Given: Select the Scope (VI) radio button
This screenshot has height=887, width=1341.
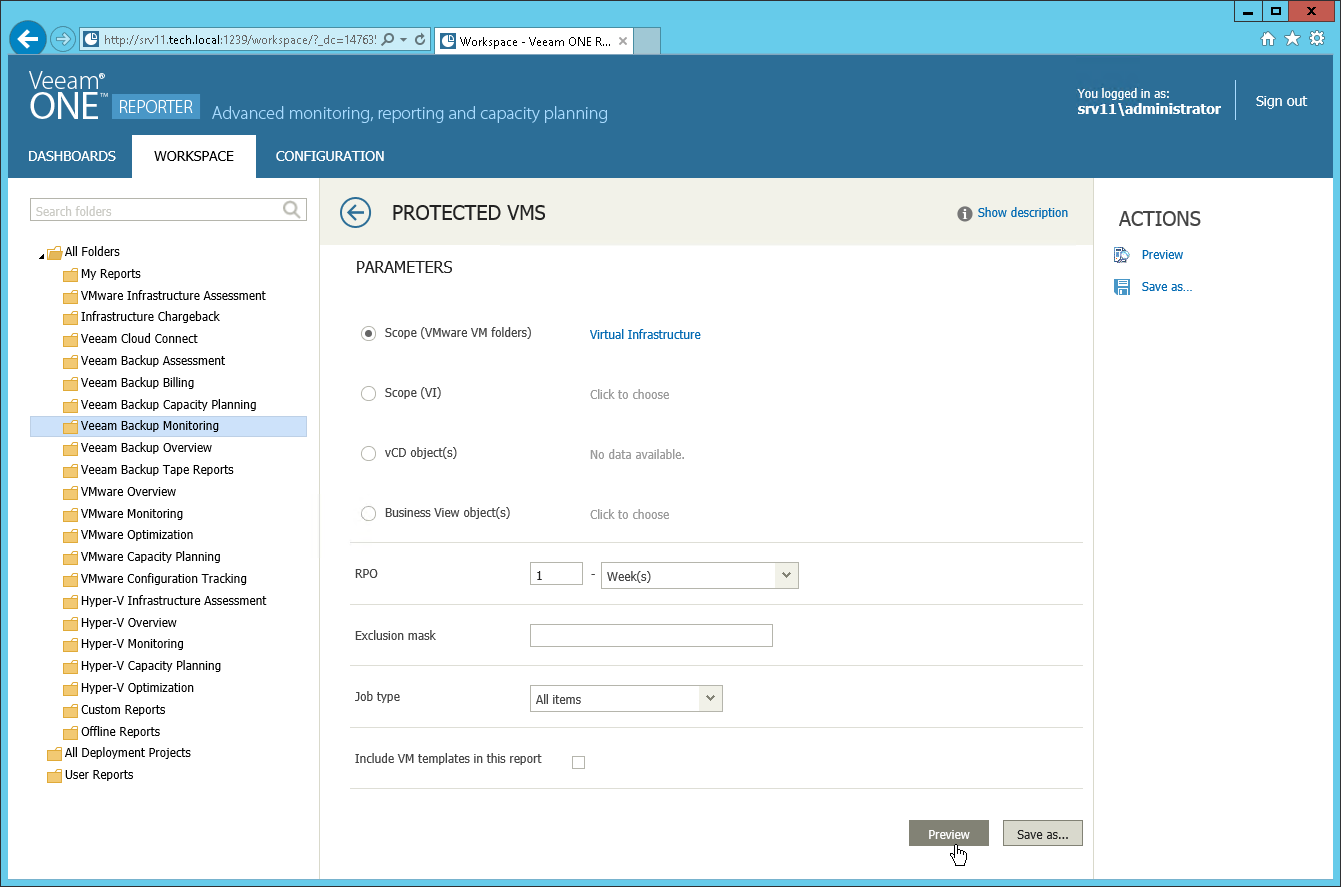Looking at the screenshot, I should click(368, 394).
